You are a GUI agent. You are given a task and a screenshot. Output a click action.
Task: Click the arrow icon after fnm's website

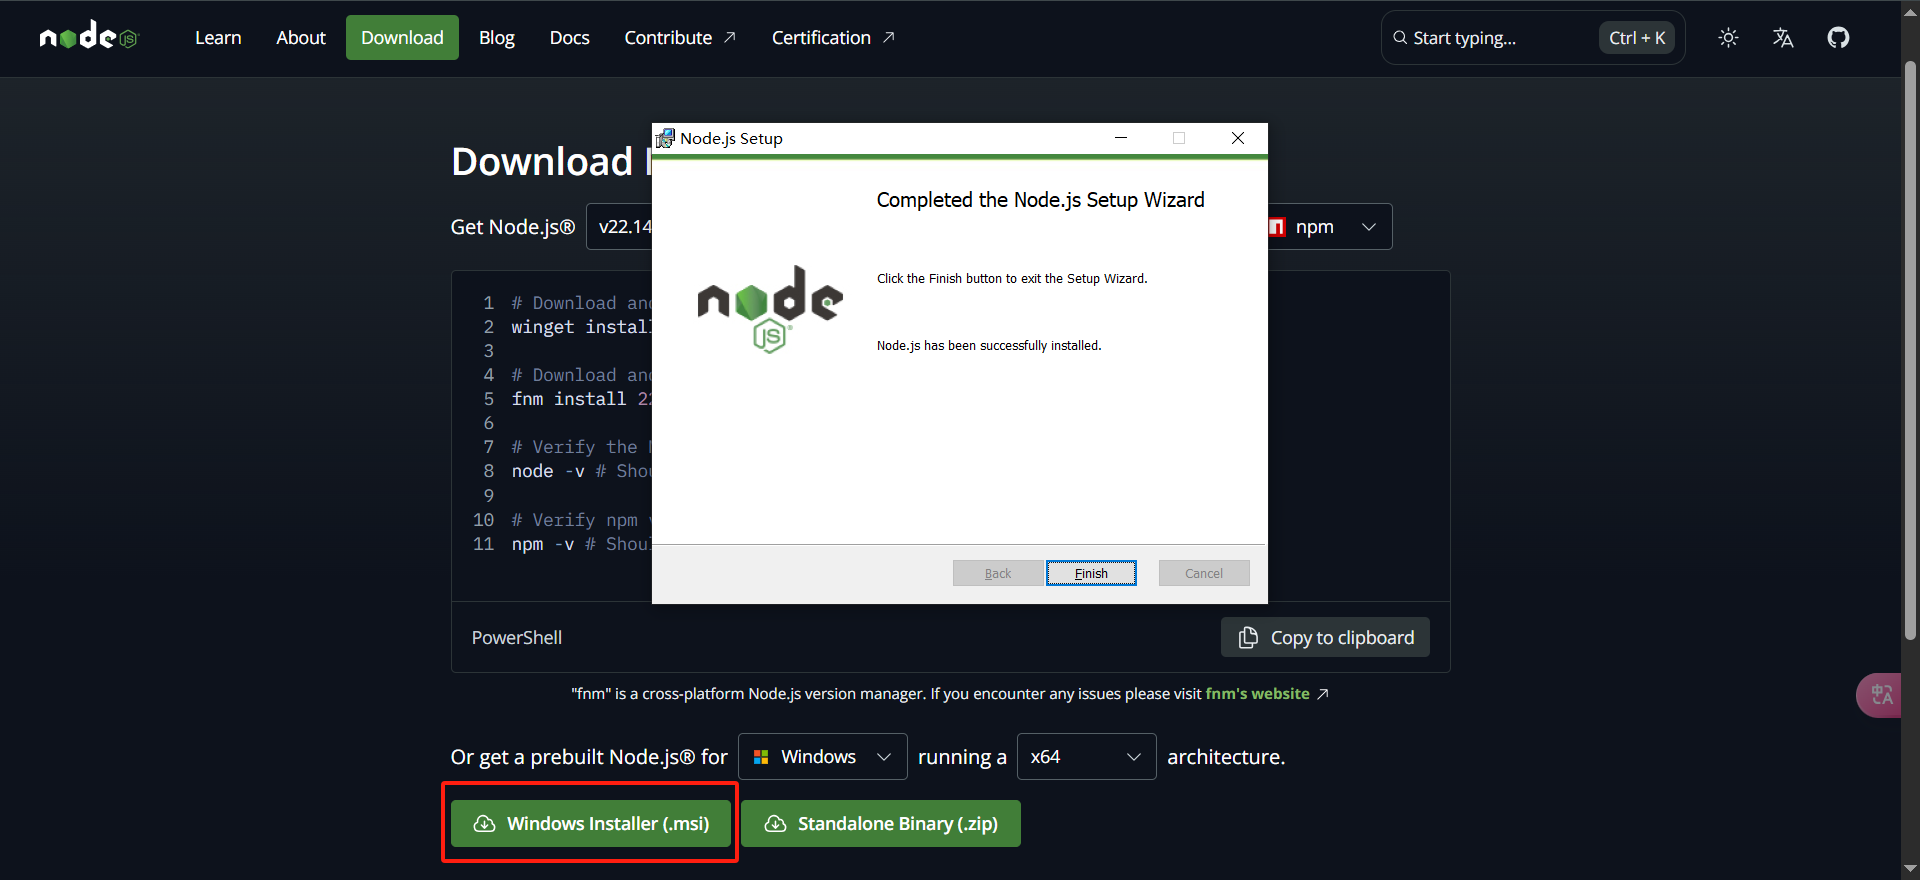tap(1322, 694)
